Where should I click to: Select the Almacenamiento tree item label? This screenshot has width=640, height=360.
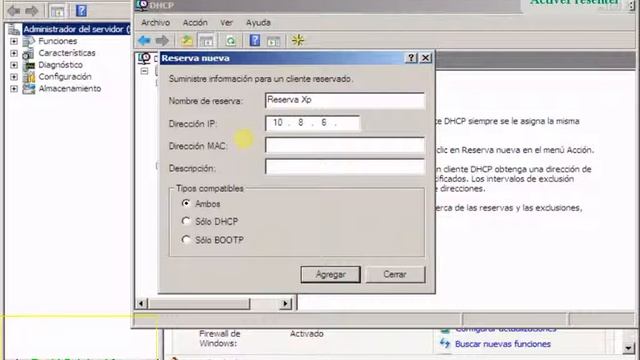click(70, 89)
